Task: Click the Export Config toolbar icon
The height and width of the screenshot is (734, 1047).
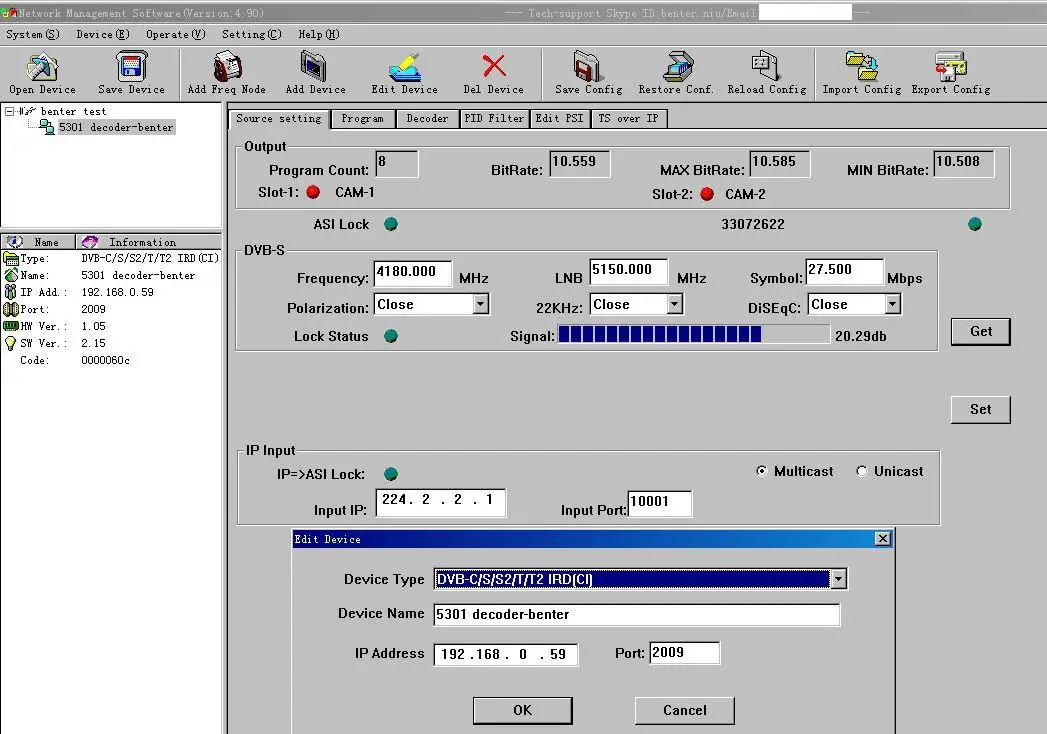Action: coord(950,68)
